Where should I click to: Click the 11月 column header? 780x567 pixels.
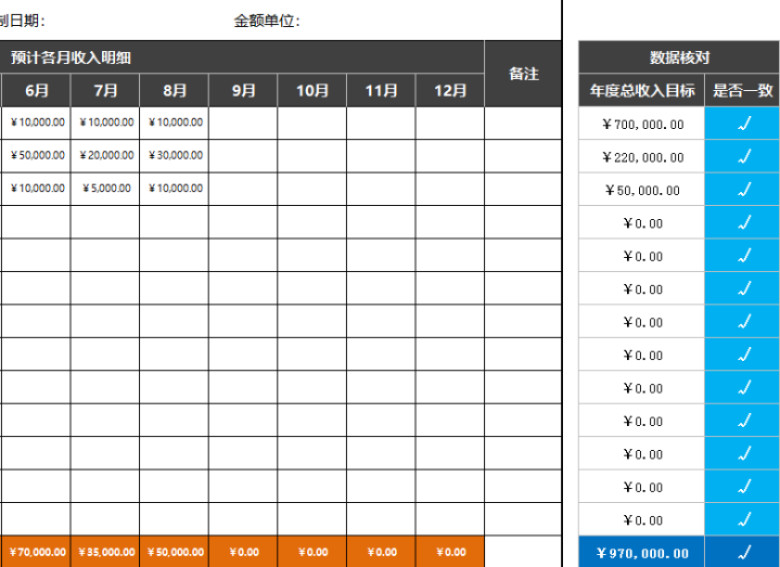[381, 91]
